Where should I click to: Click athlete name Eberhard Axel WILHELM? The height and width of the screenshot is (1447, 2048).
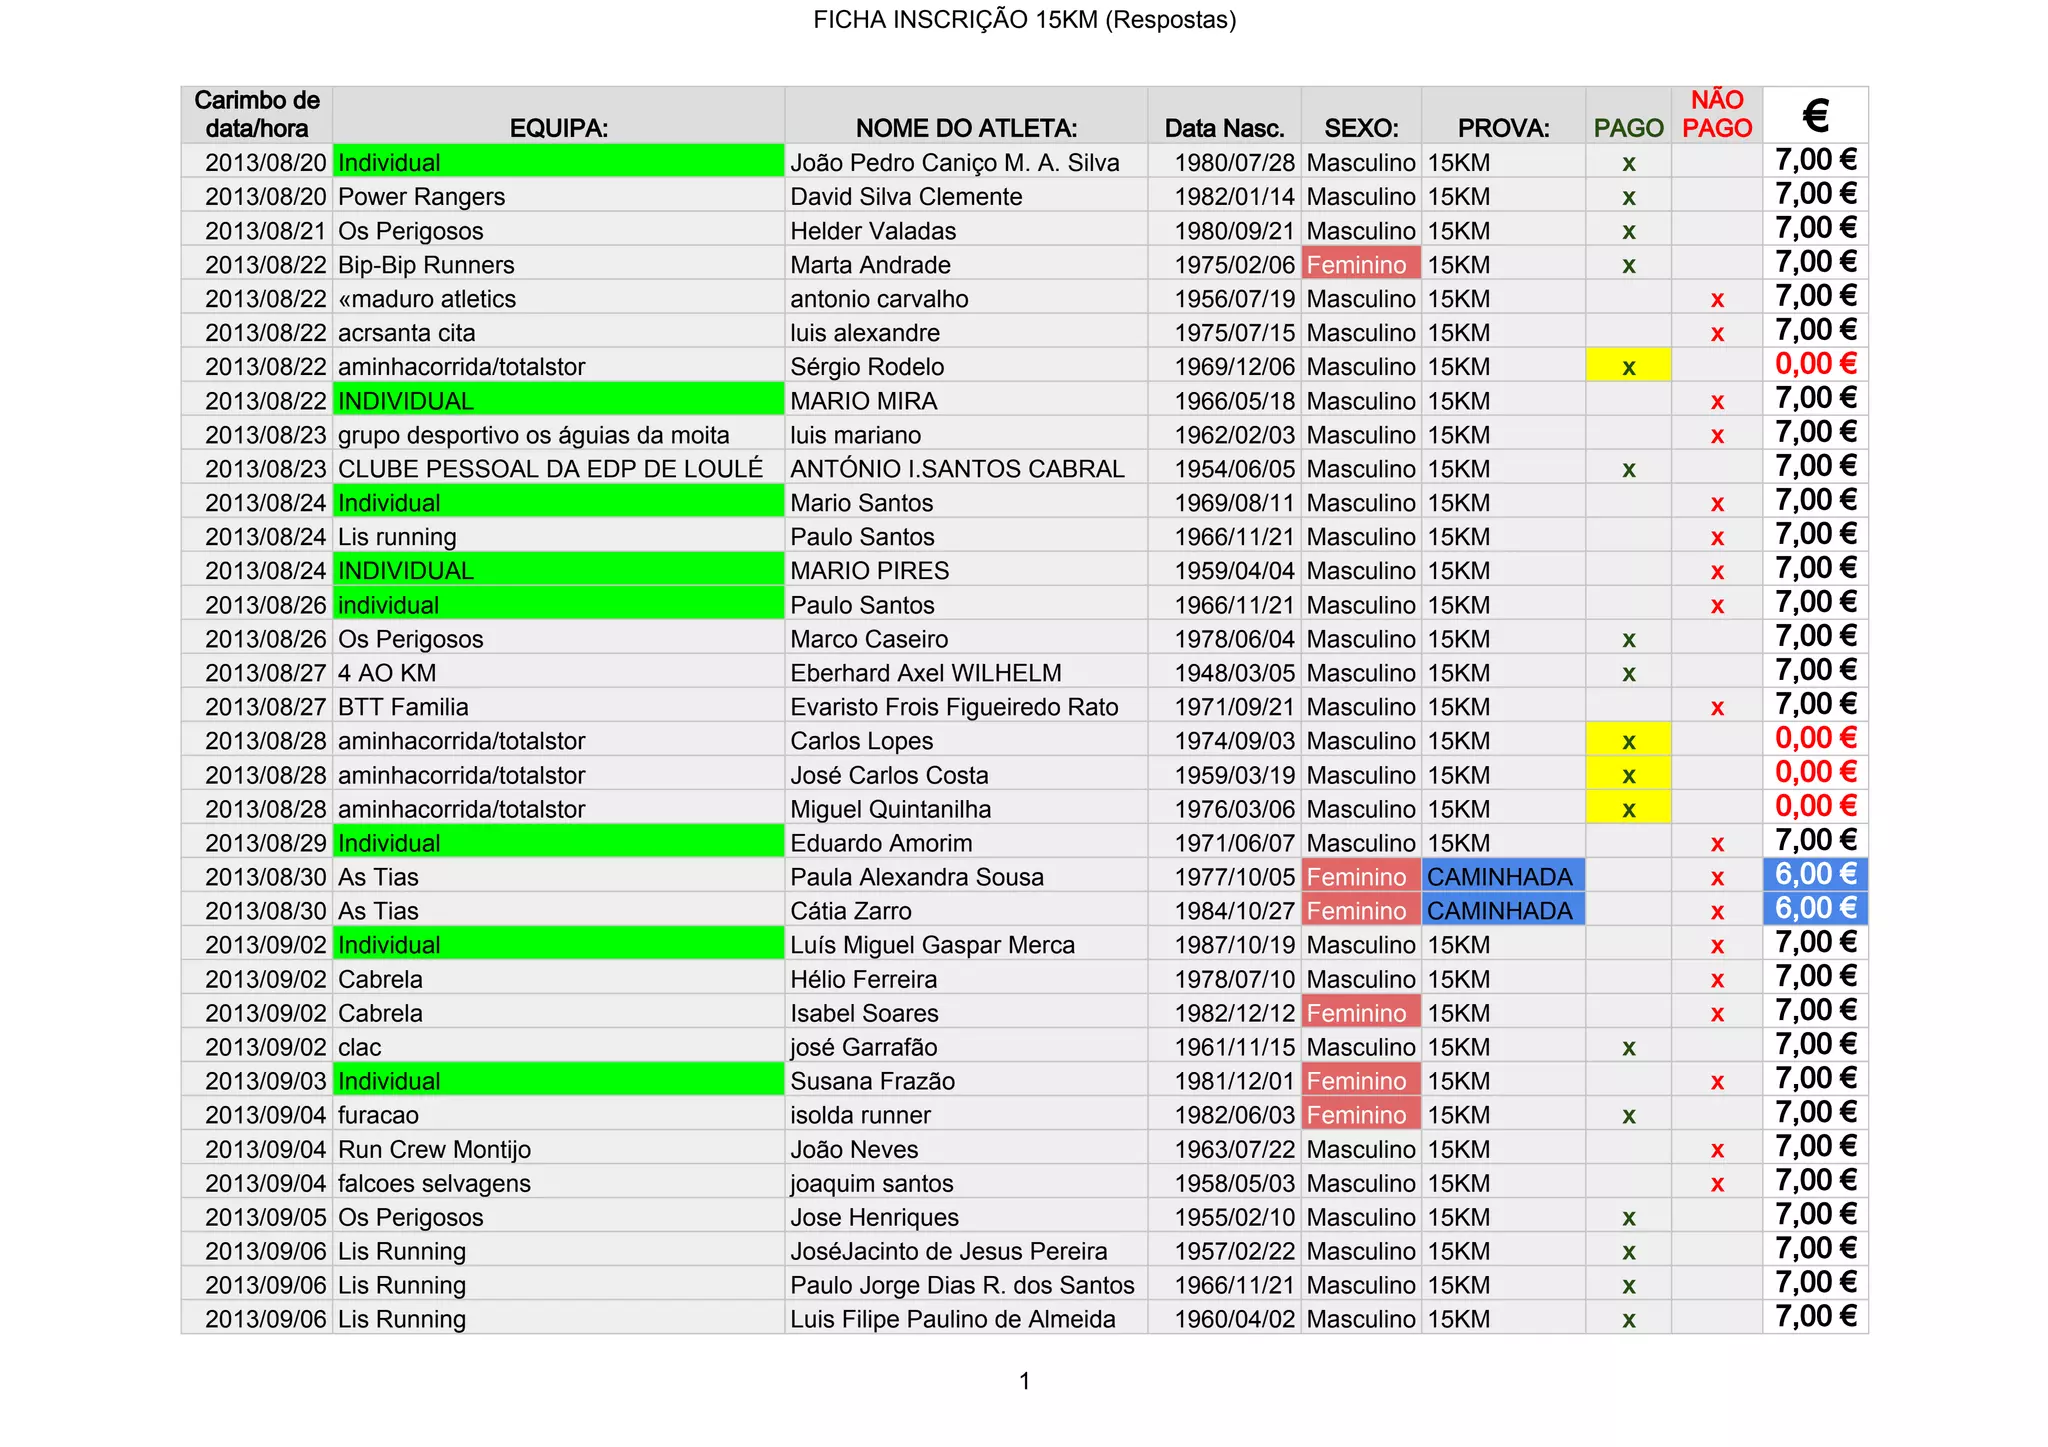click(x=926, y=673)
